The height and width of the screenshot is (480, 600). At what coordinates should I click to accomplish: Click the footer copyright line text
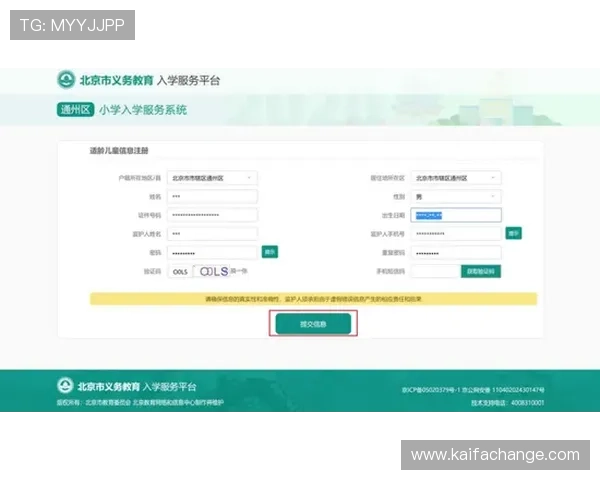[x=140, y=402]
